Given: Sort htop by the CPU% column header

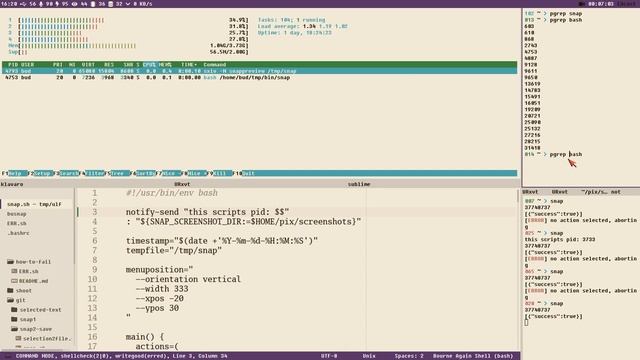Looking at the screenshot, I should pyautogui.click(x=149, y=64).
